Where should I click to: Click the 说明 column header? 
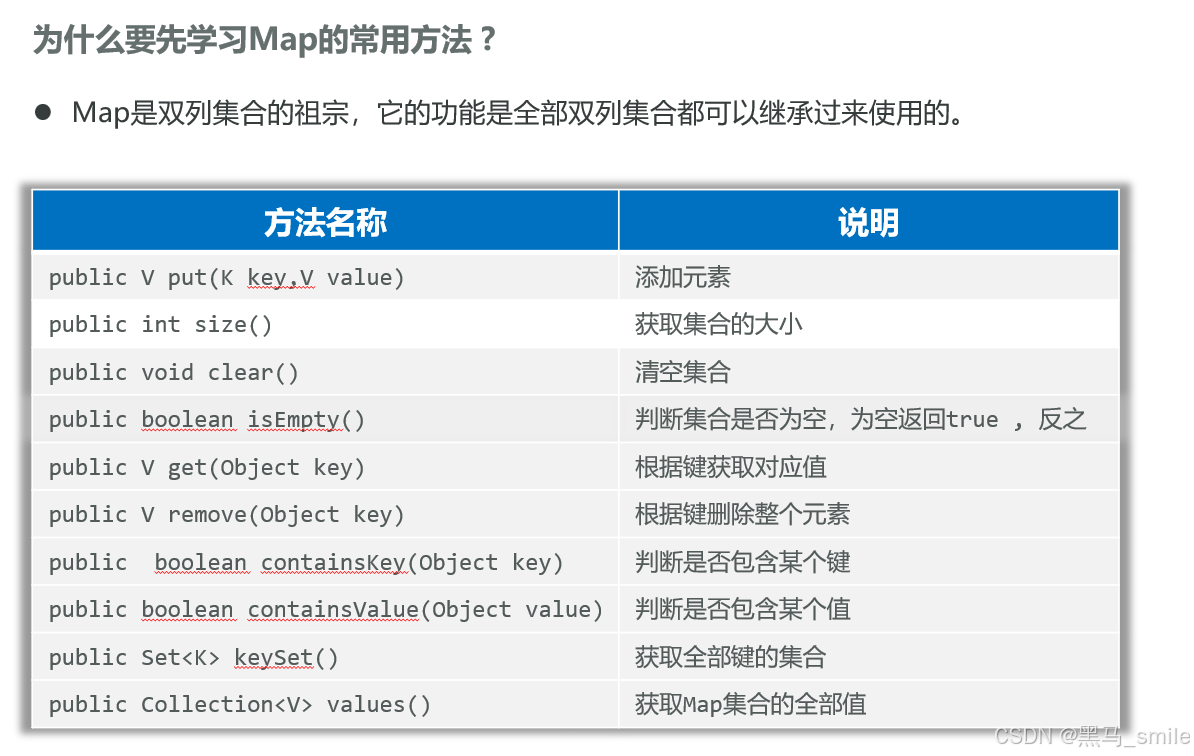point(867,219)
